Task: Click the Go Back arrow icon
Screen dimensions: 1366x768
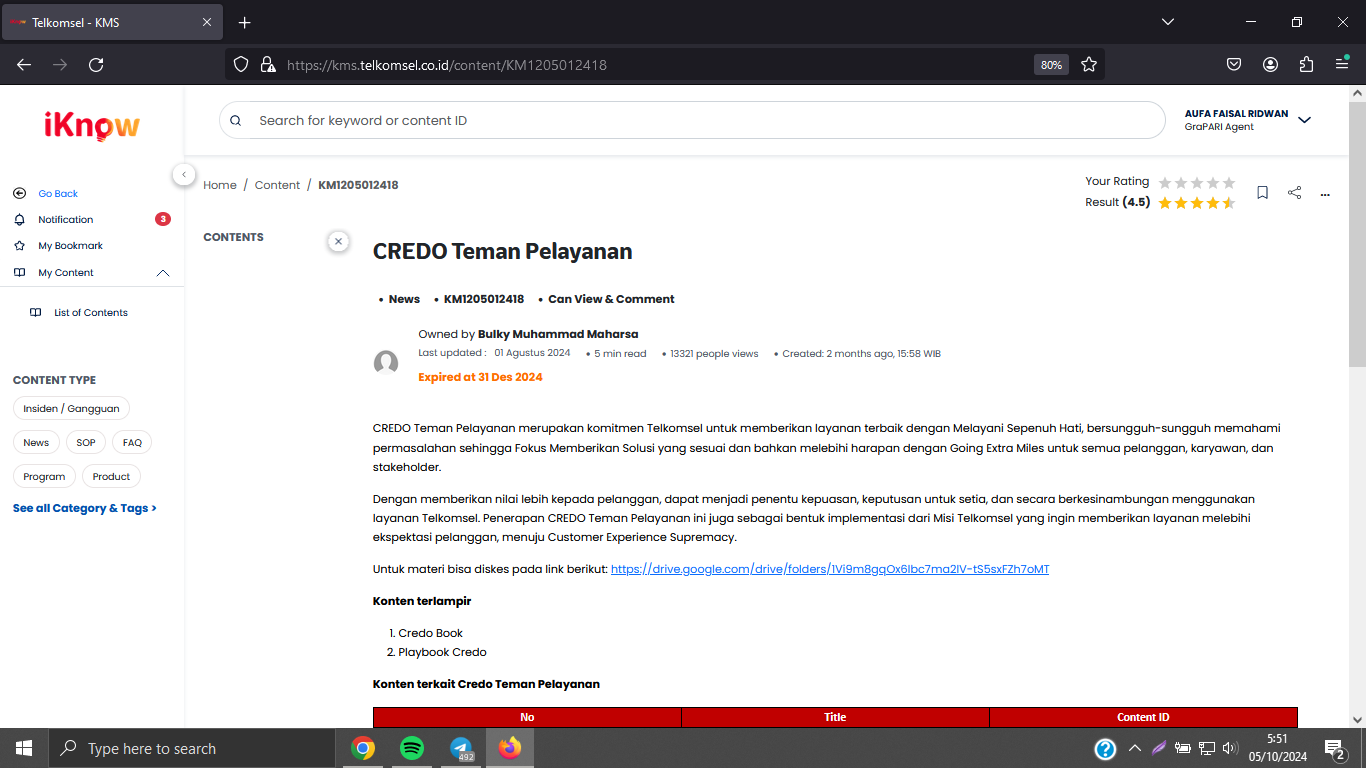Action: coord(19,193)
